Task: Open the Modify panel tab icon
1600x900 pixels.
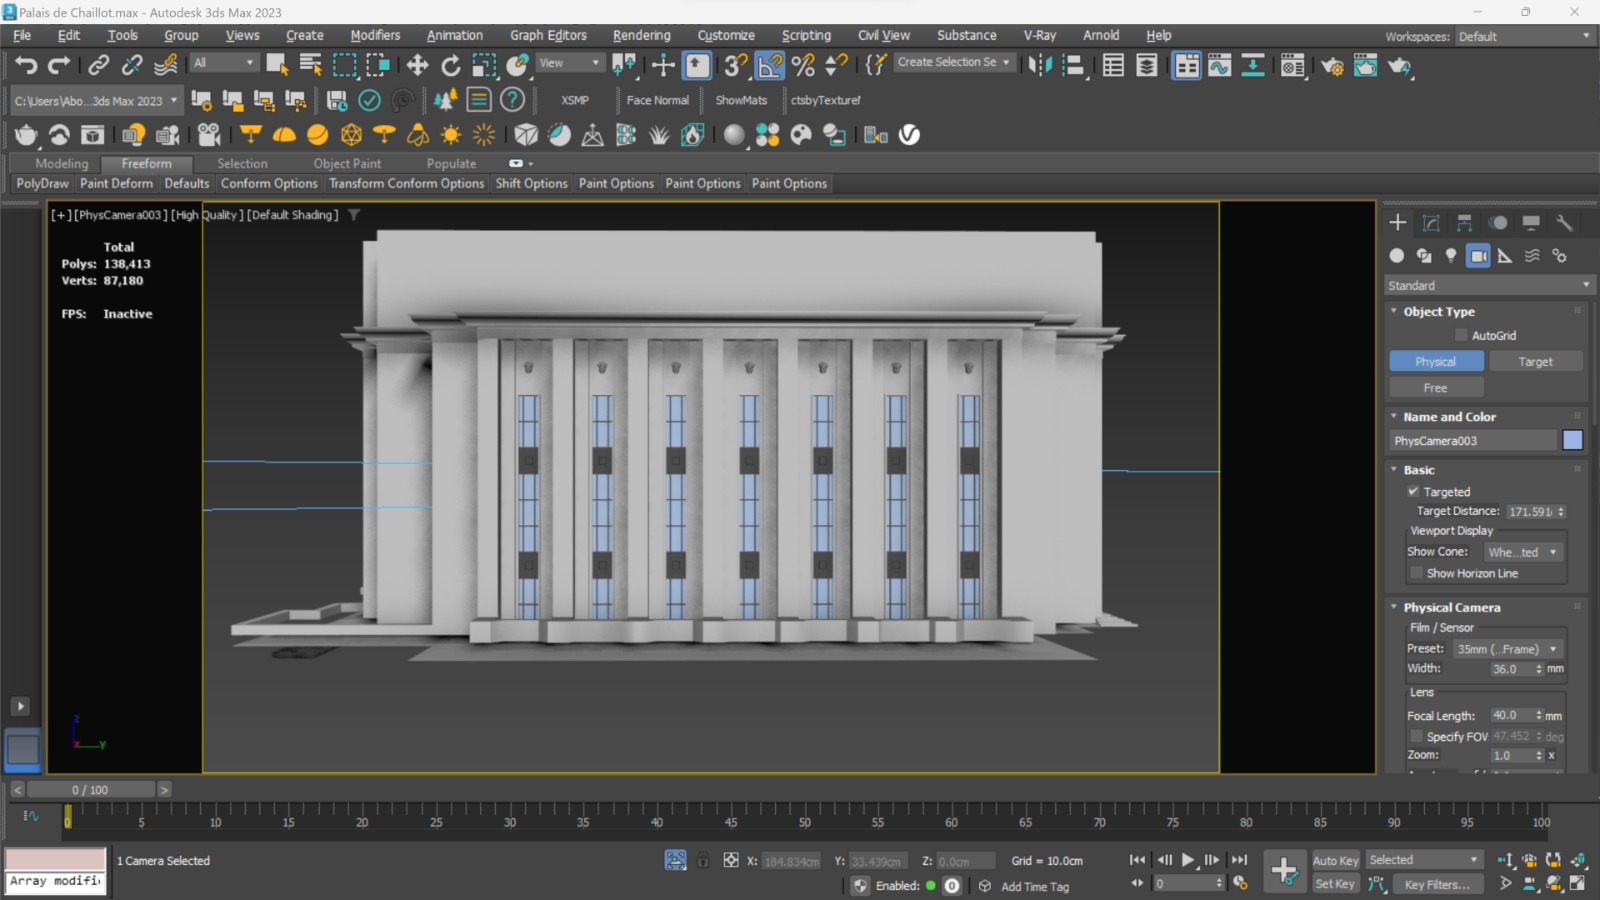Action: coord(1431,223)
